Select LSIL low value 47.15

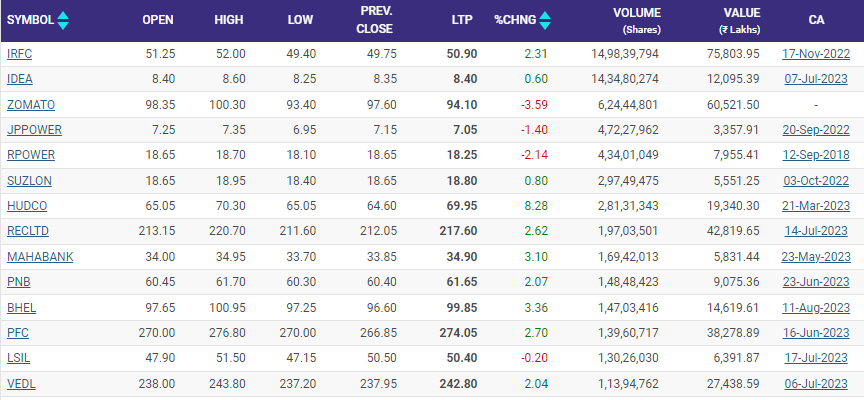(301, 358)
